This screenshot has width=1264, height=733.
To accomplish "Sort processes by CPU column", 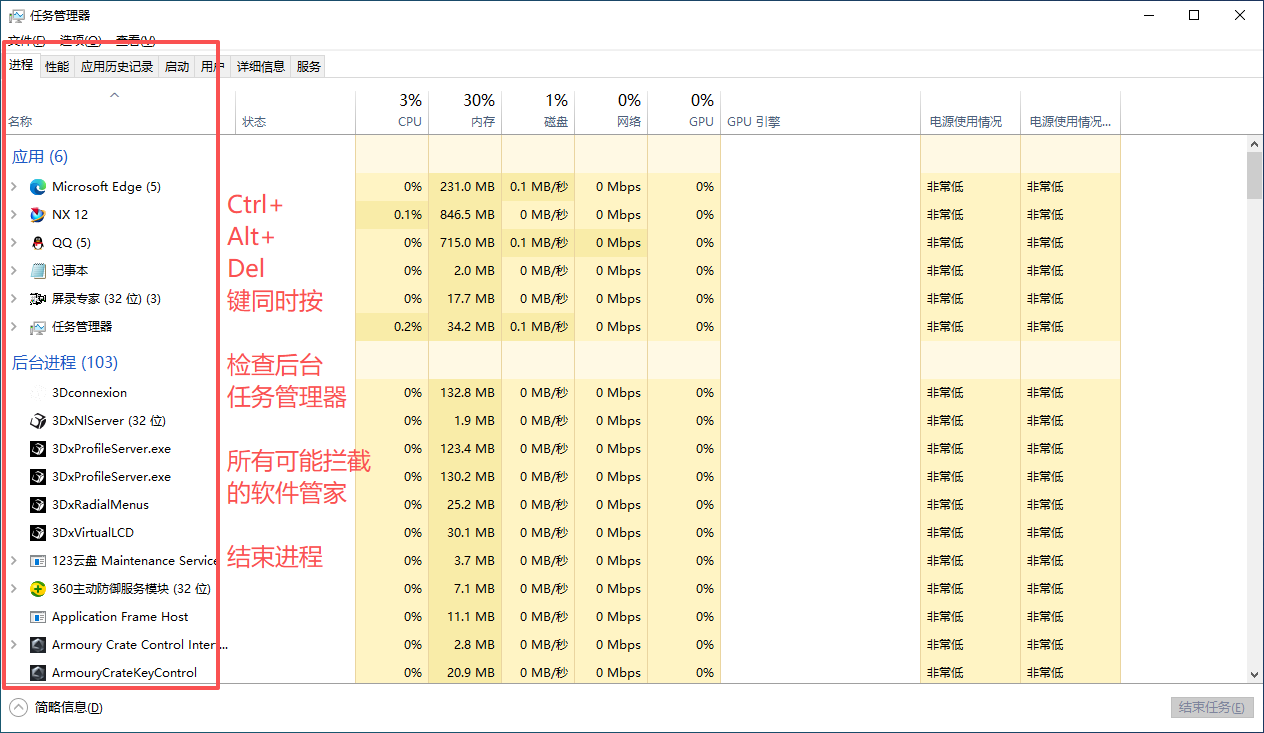I will 392,112.
